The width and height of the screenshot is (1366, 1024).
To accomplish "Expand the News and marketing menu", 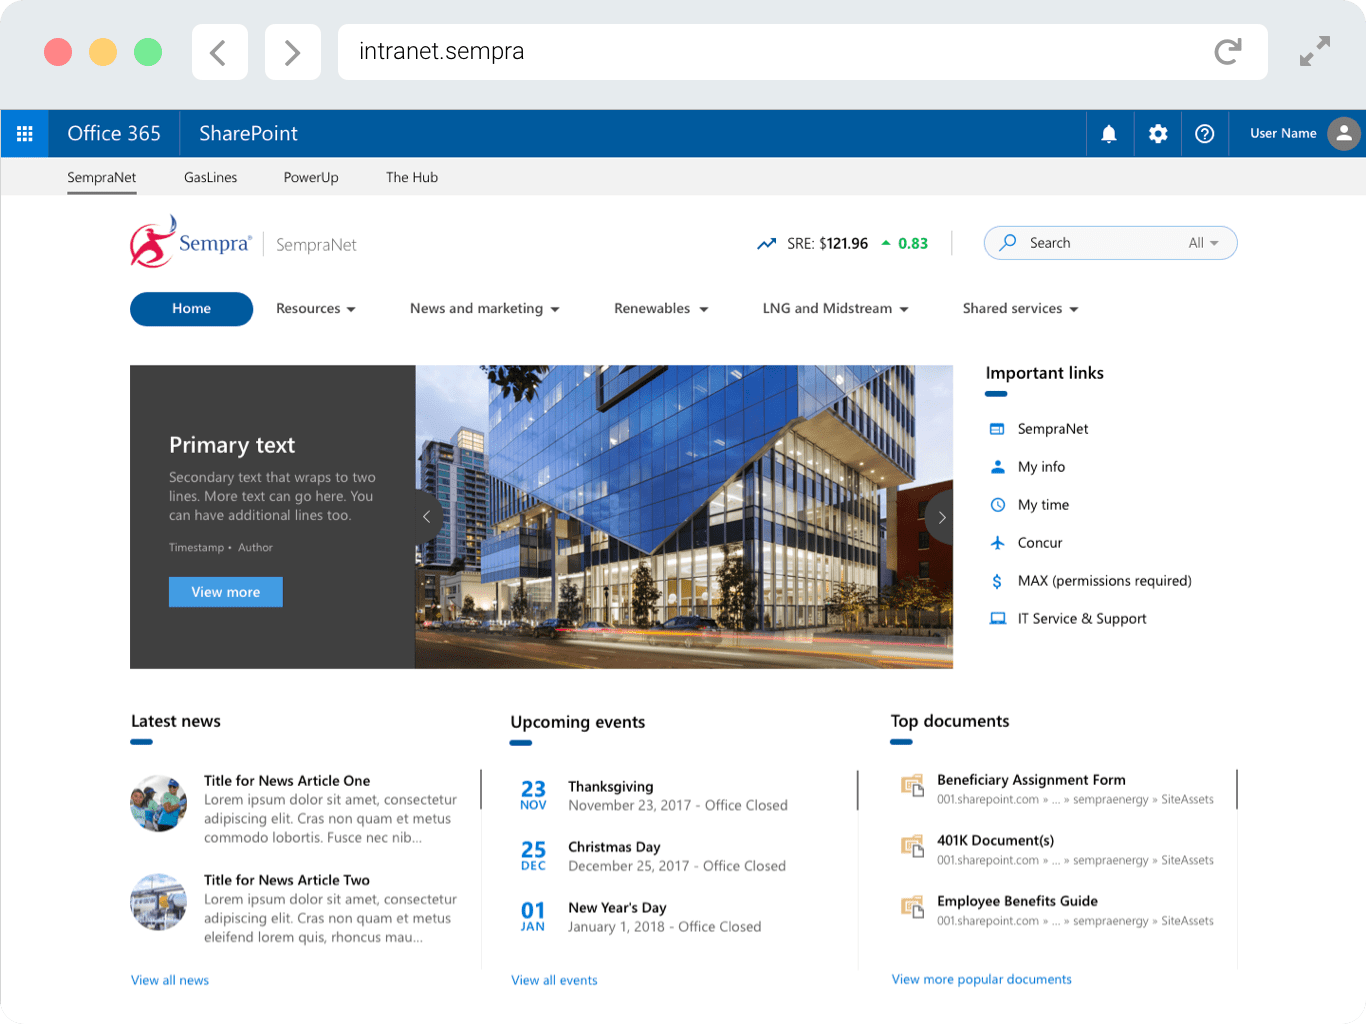I will click(x=485, y=309).
